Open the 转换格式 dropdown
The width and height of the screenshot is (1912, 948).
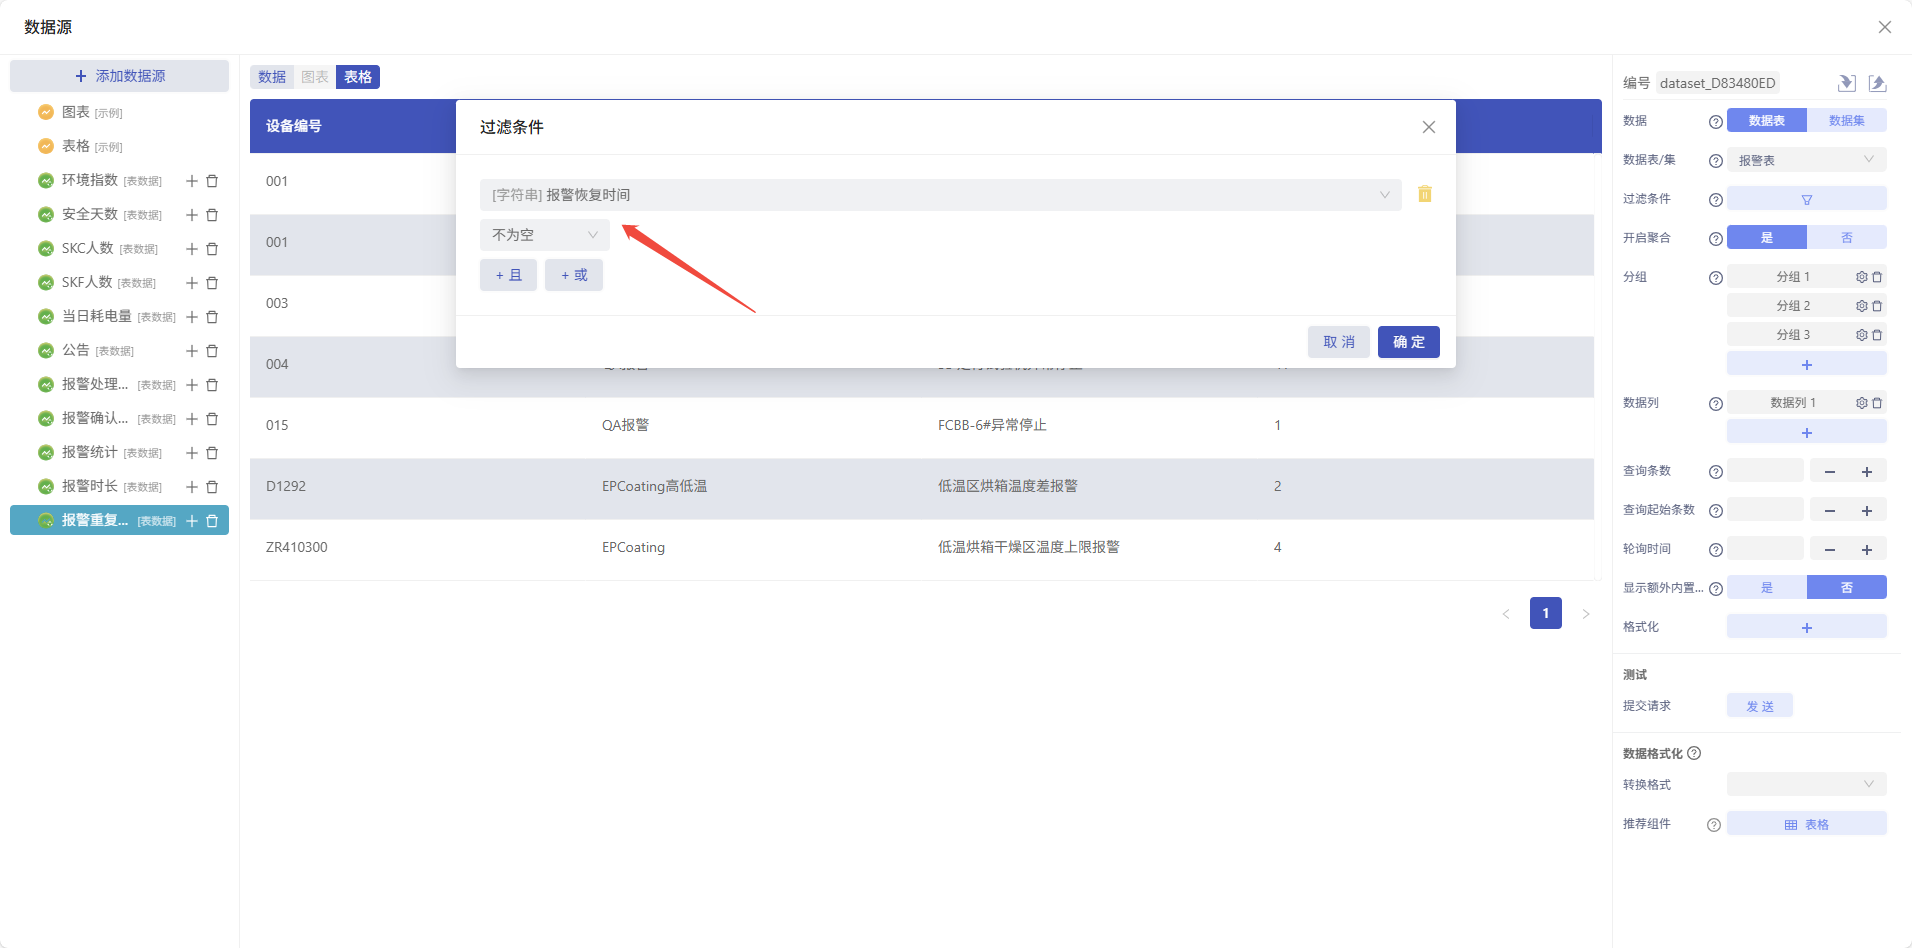[x=1806, y=785]
